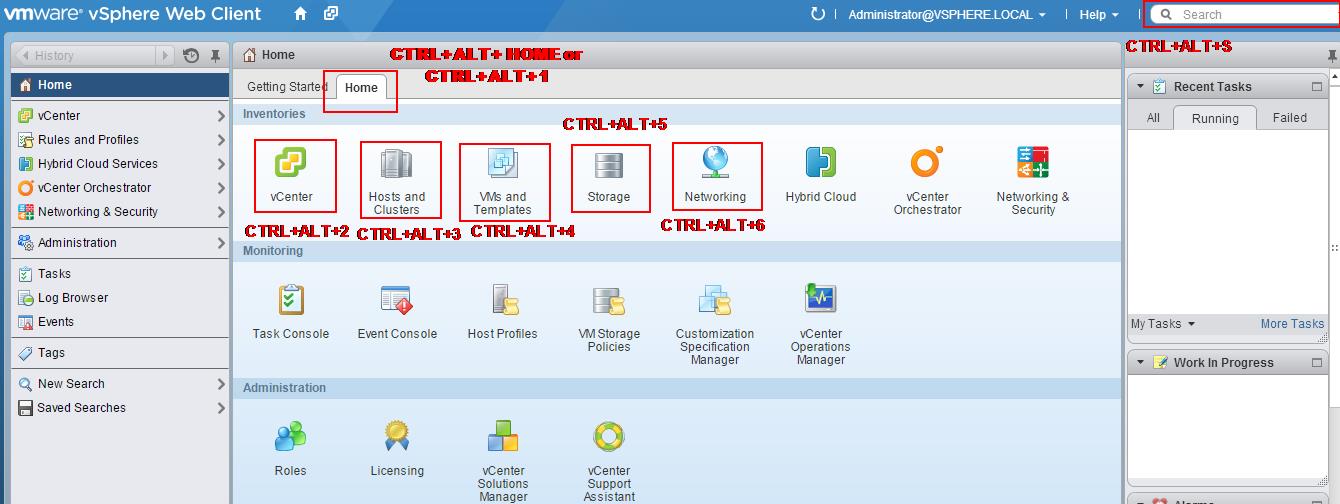Viewport: 1340px width, 504px height.
Task: Expand New Search chevron in navigator
Action: tap(221, 384)
